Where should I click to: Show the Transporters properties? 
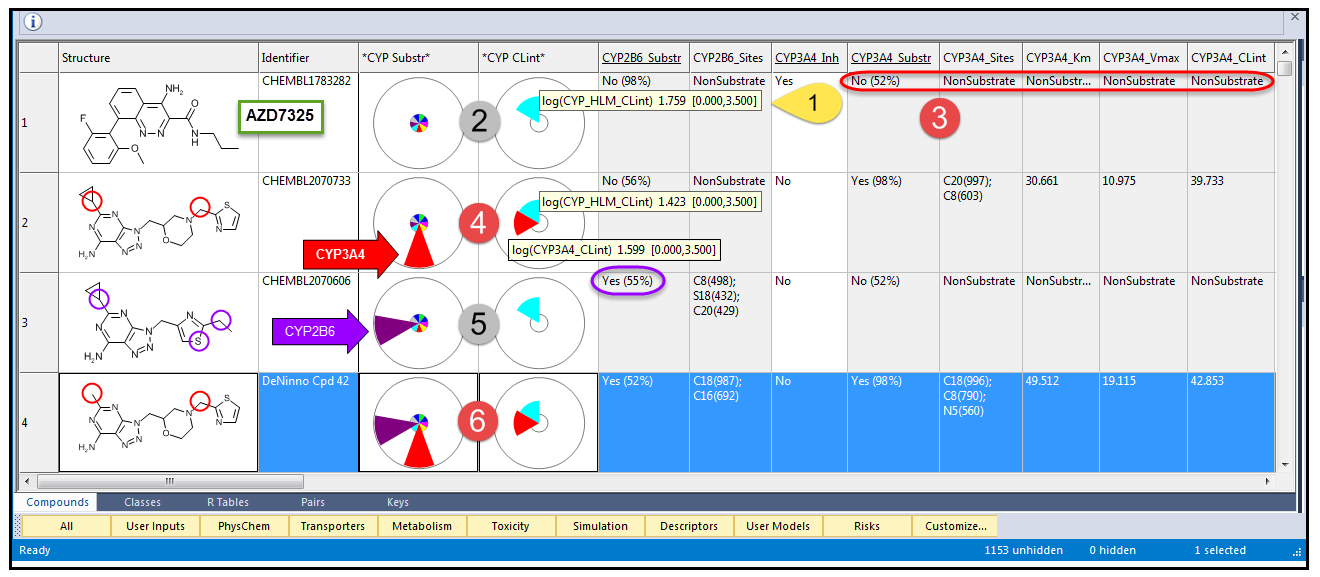(x=333, y=526)
